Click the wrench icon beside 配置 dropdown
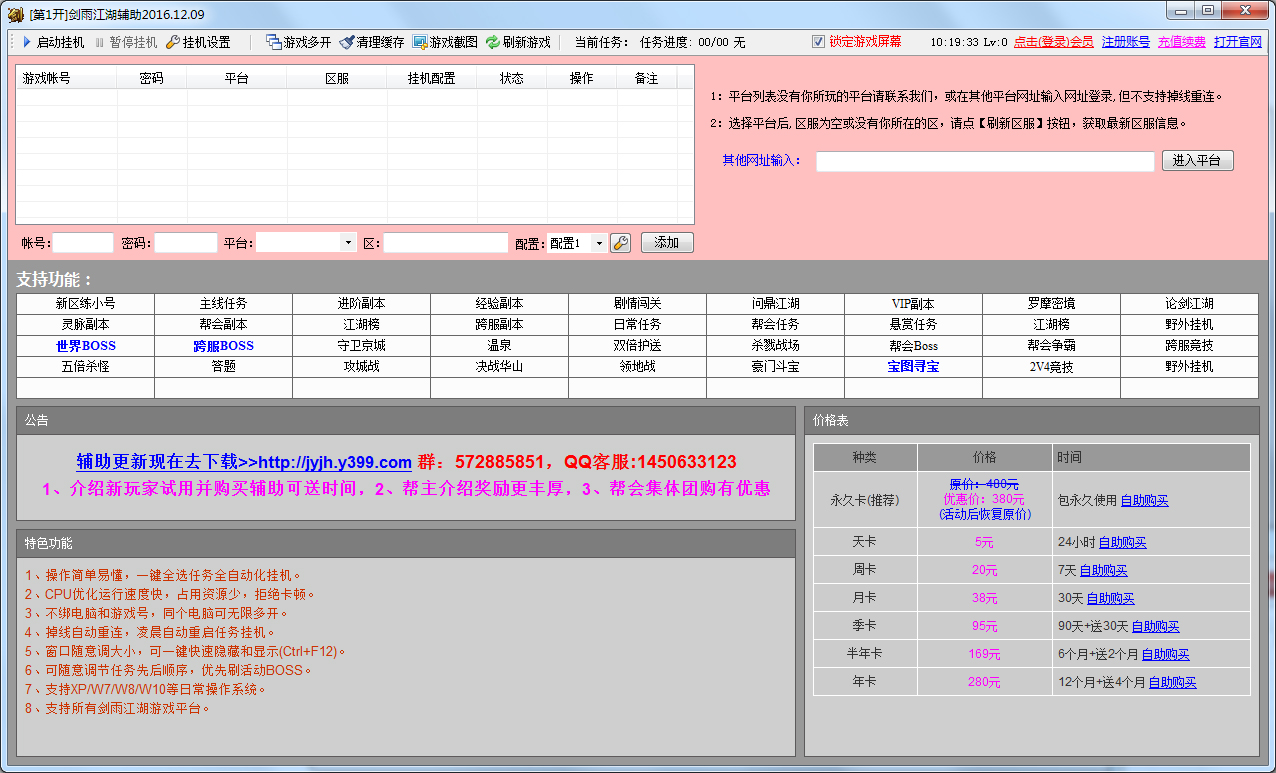1276x773 pixels. [620, 243]
